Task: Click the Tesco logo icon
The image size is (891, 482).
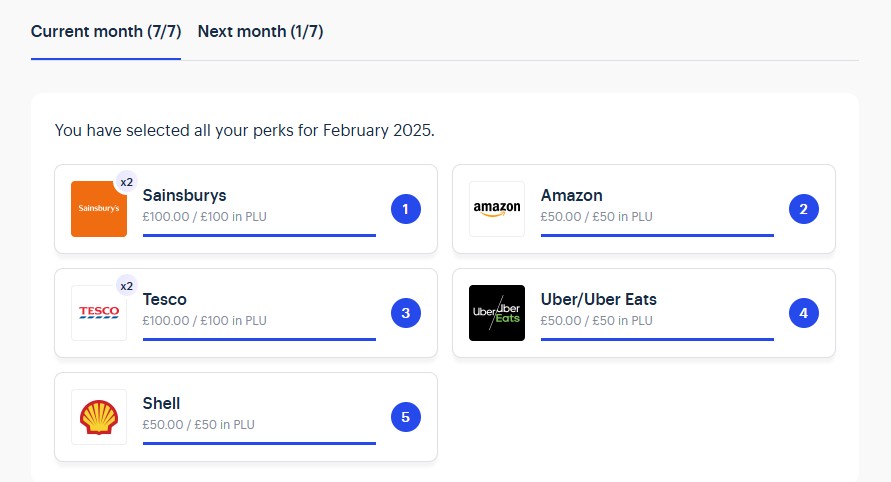Action: (99, 313)
